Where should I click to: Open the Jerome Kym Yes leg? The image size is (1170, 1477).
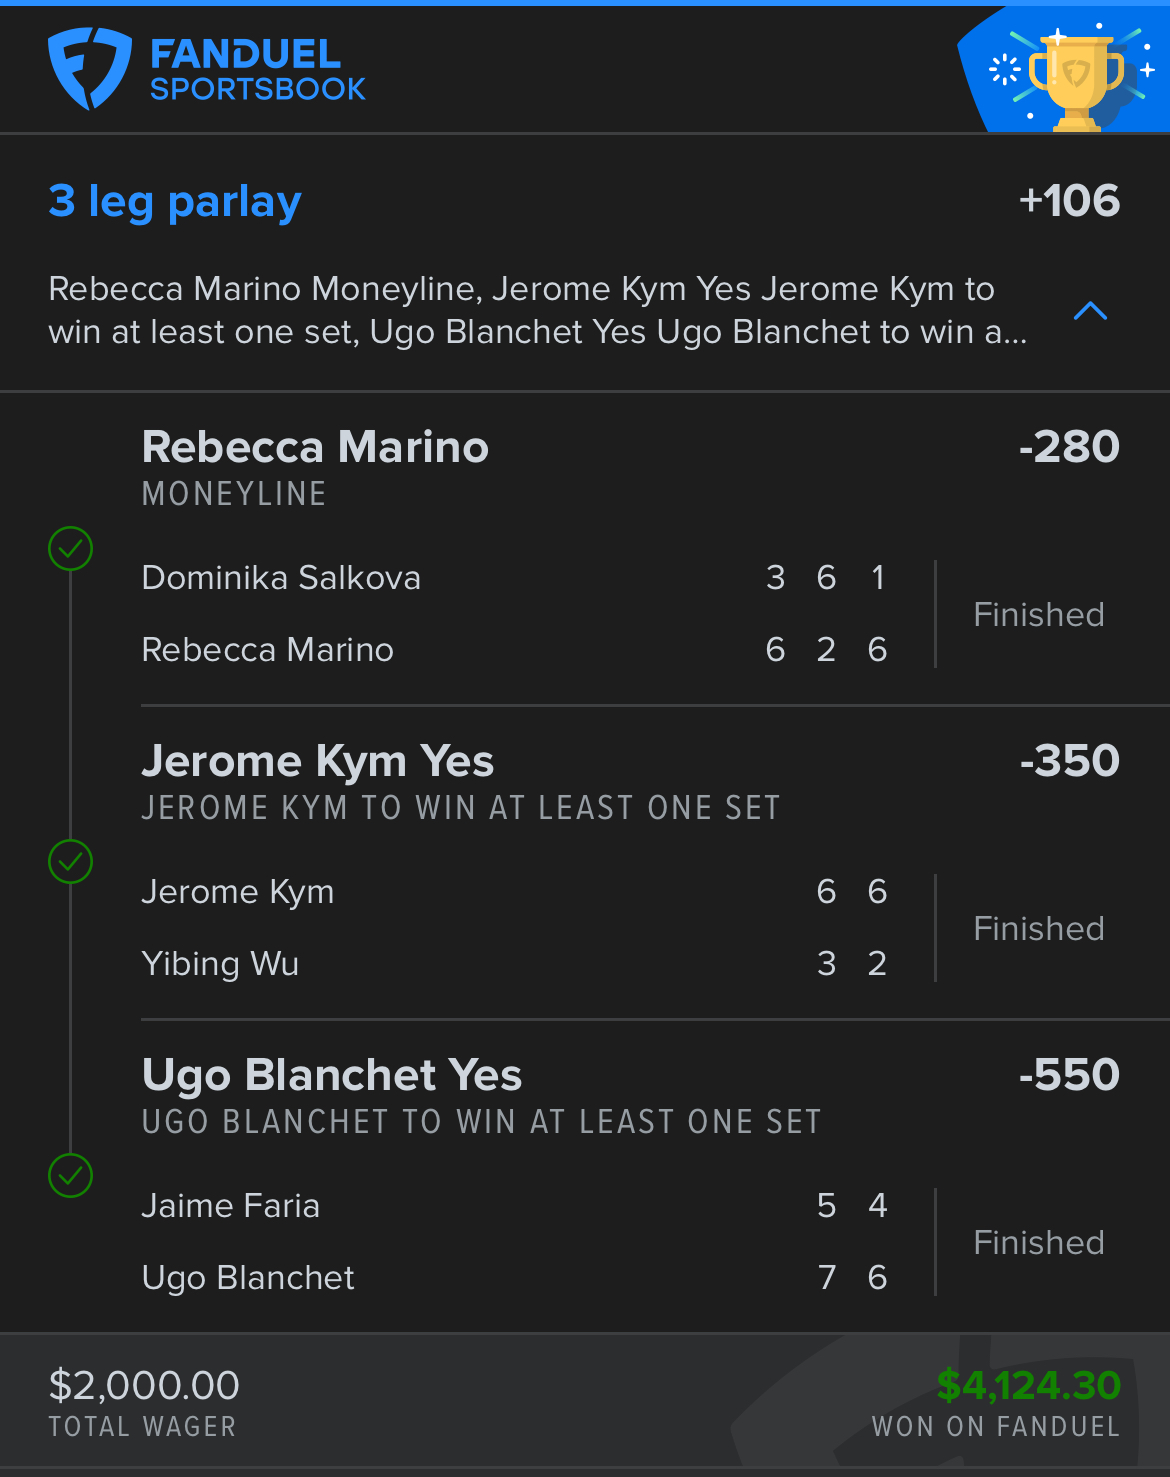click(x=318, y=761)
